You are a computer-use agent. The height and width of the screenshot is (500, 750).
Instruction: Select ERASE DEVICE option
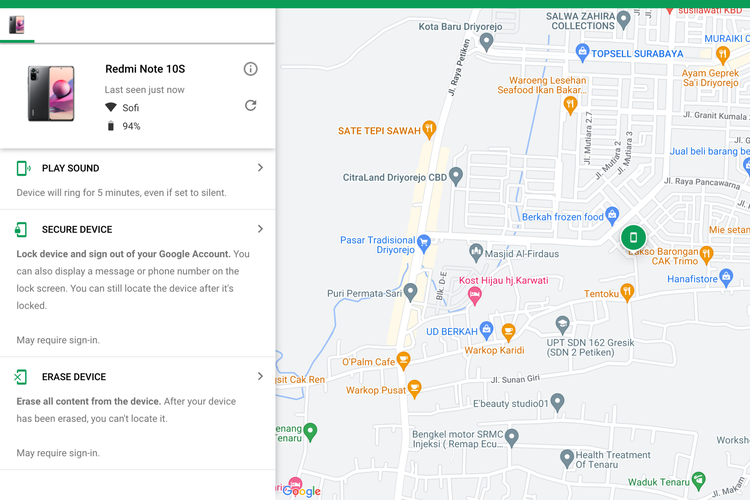click(x=74, y=377)
